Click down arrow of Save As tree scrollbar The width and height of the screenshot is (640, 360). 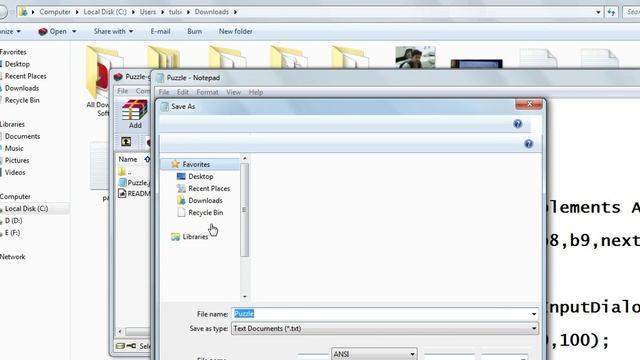(244, 297)
